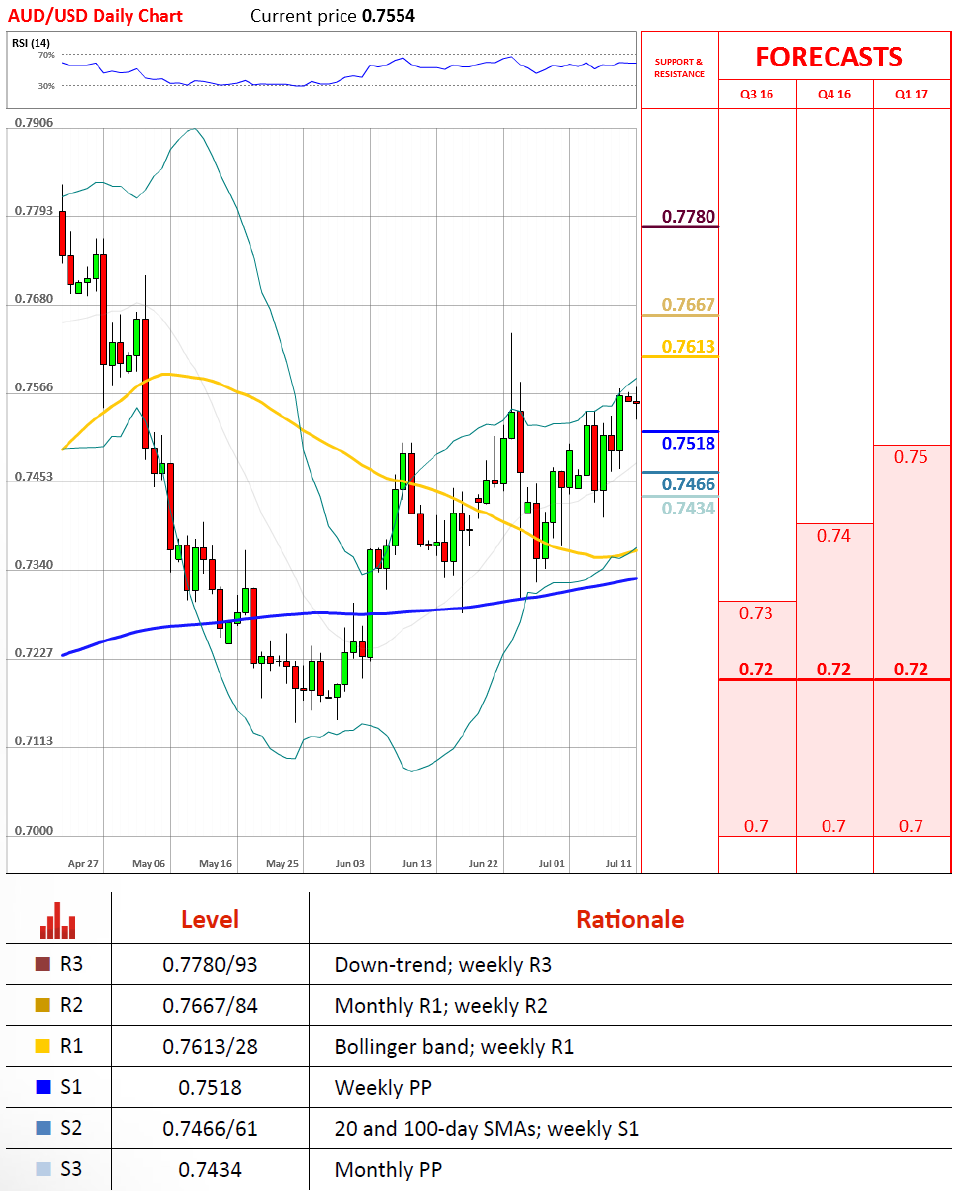Viewport: 959px width, 1191px height.
Task: Click the '20 and 100-day SMAs; weekly S1' rationale
Action: pos(487,1129)
